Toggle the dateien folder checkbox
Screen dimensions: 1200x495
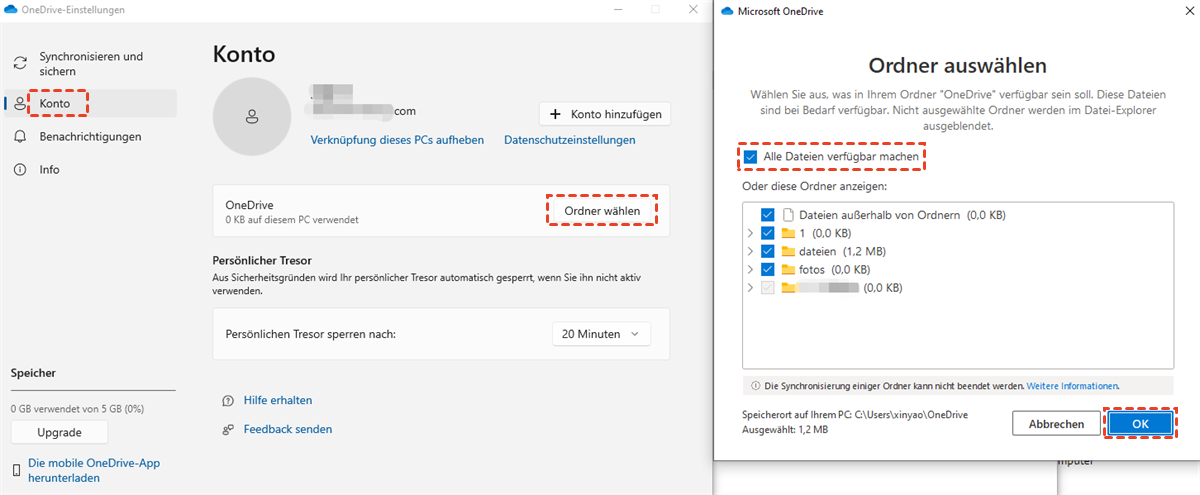[x=767, y=251]
